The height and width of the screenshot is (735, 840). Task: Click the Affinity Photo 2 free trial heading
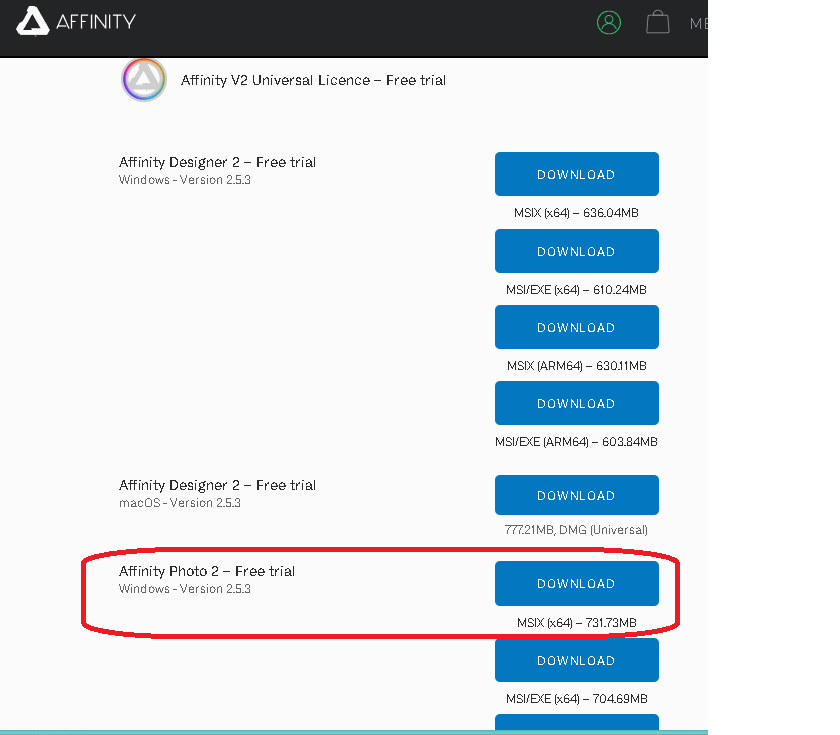pos(207,571)
